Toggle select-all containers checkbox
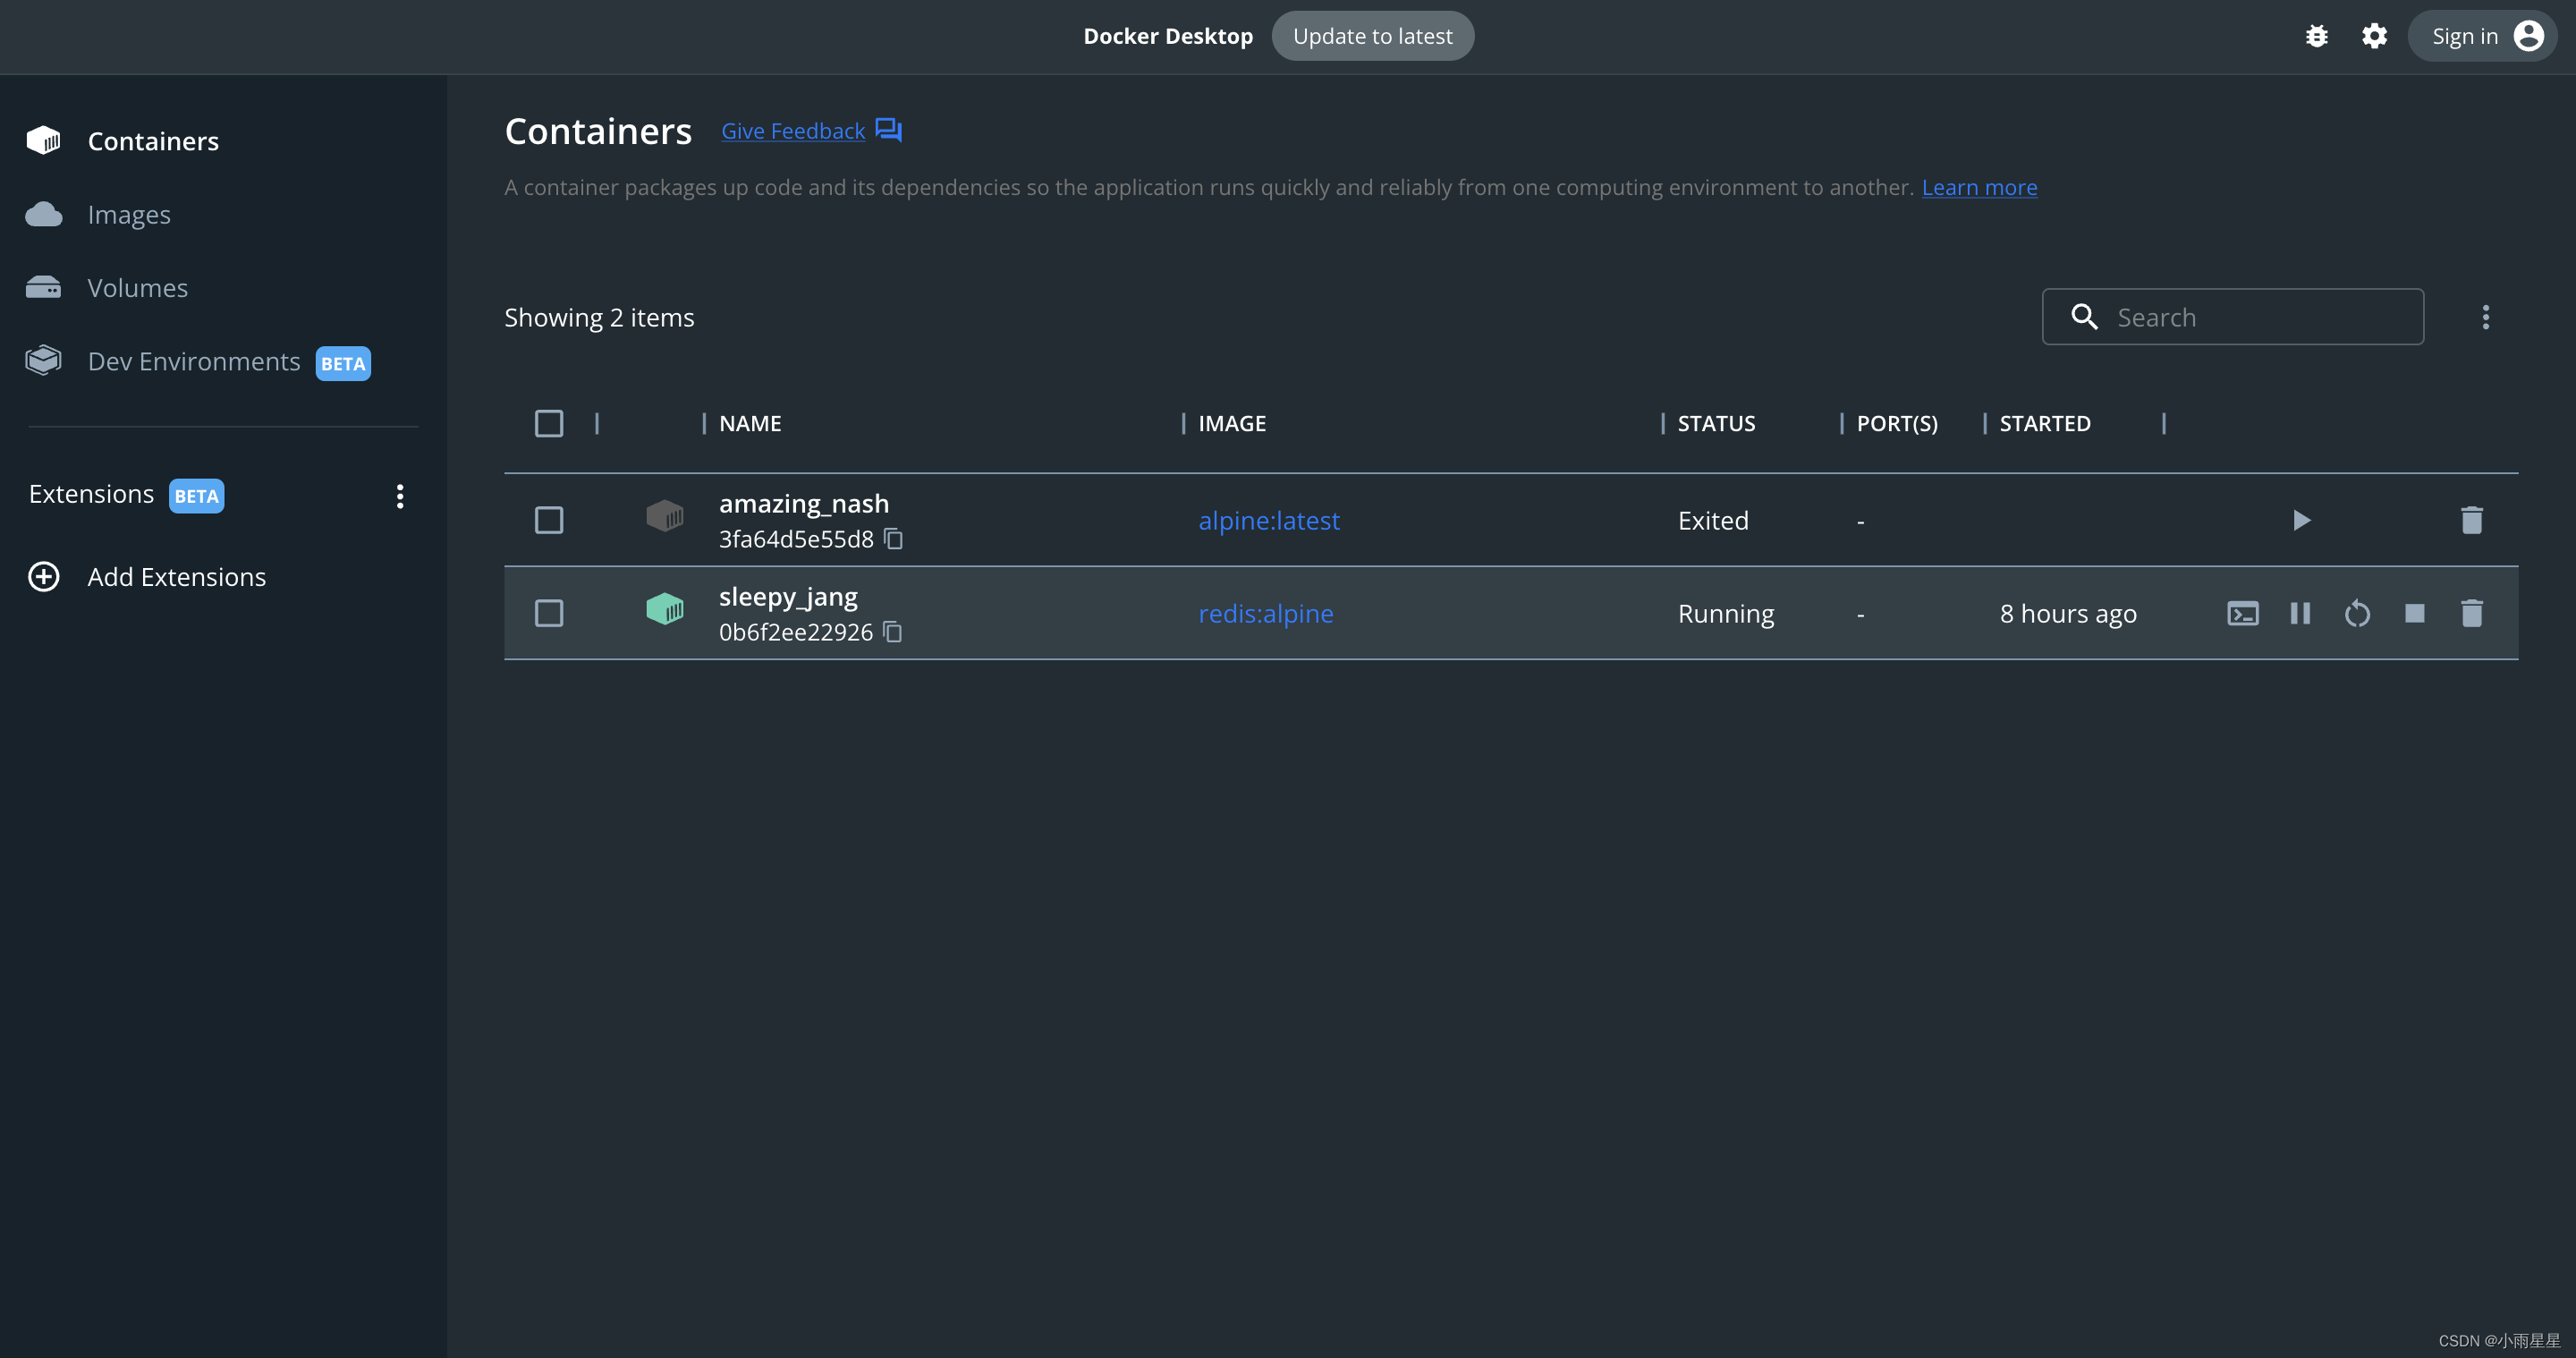2576x1358 pixels. coord(549,423)
